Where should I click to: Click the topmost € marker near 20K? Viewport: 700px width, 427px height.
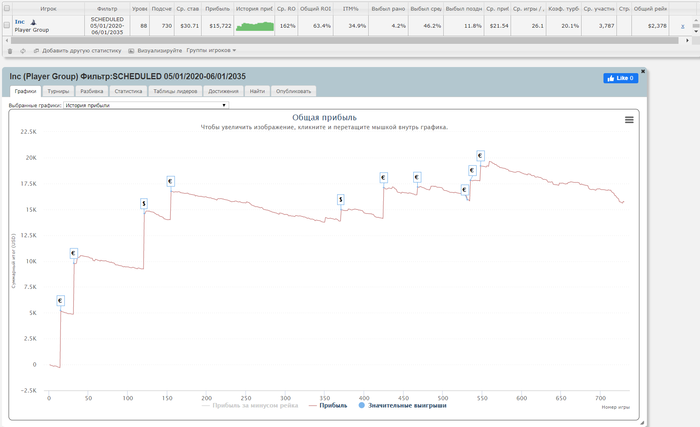click(x=480, y=155)
